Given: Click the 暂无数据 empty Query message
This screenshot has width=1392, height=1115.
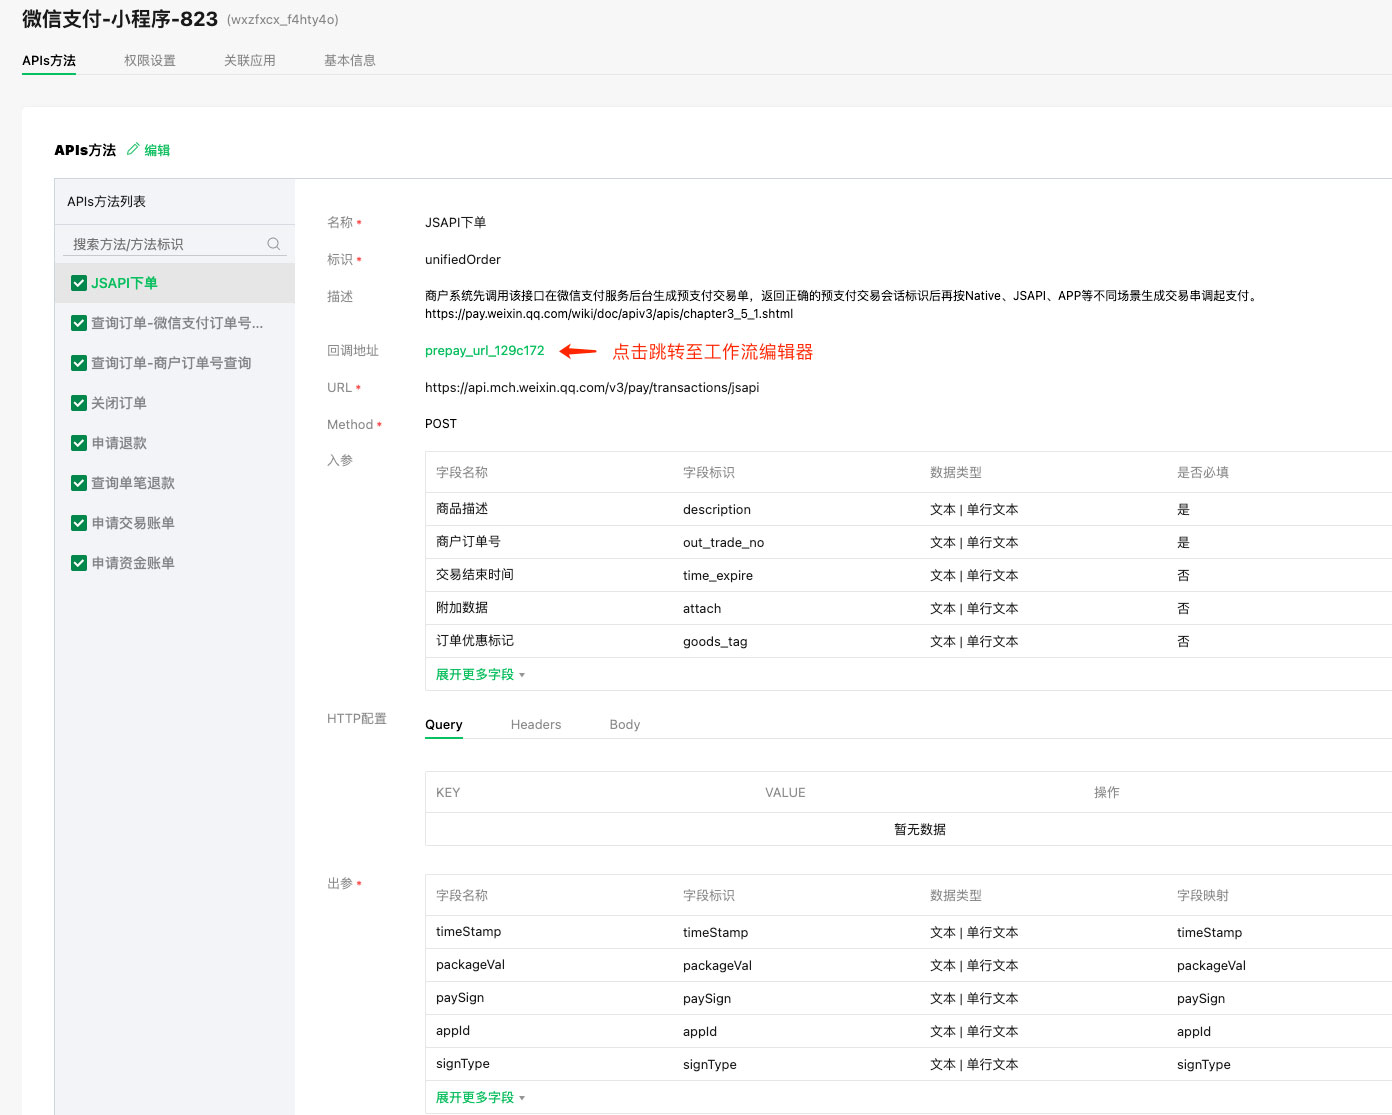Looking at the screenshot, I should click(x=920, y=829).
